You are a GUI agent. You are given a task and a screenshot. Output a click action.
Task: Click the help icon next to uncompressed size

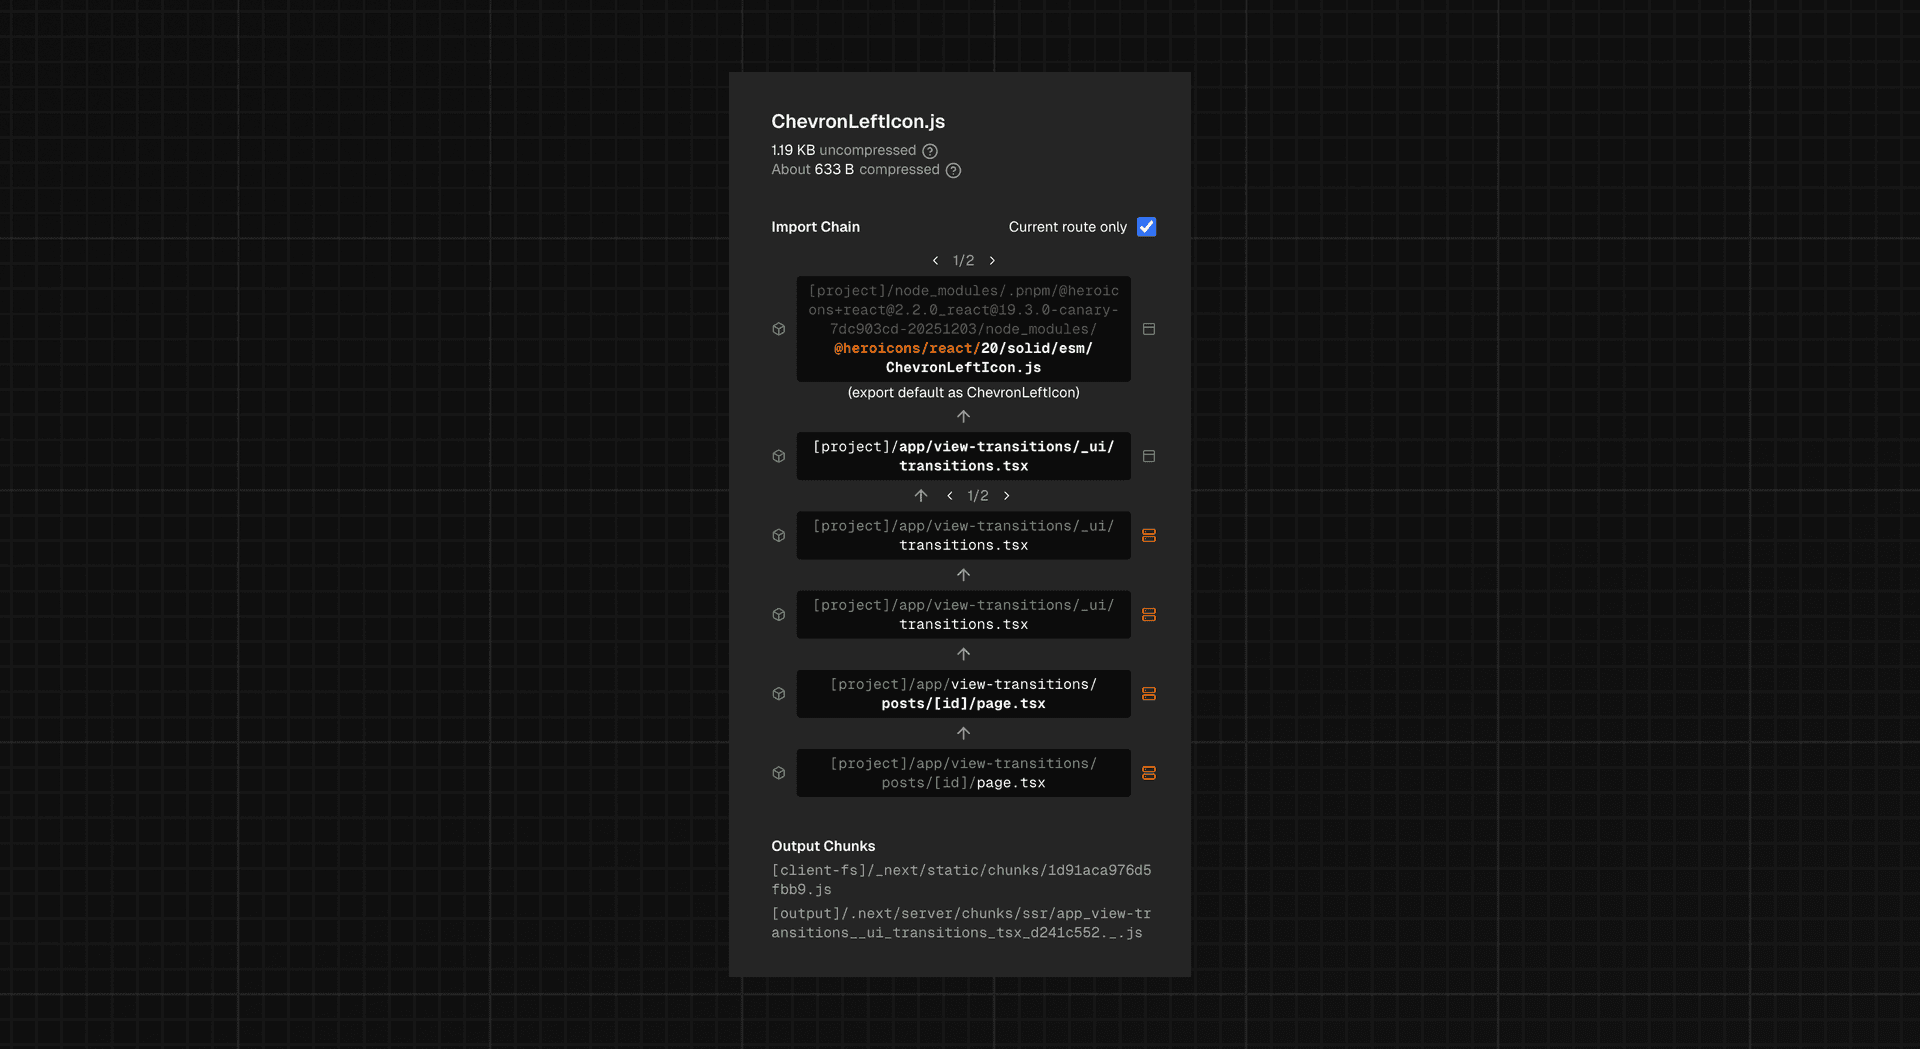[930, 150]
